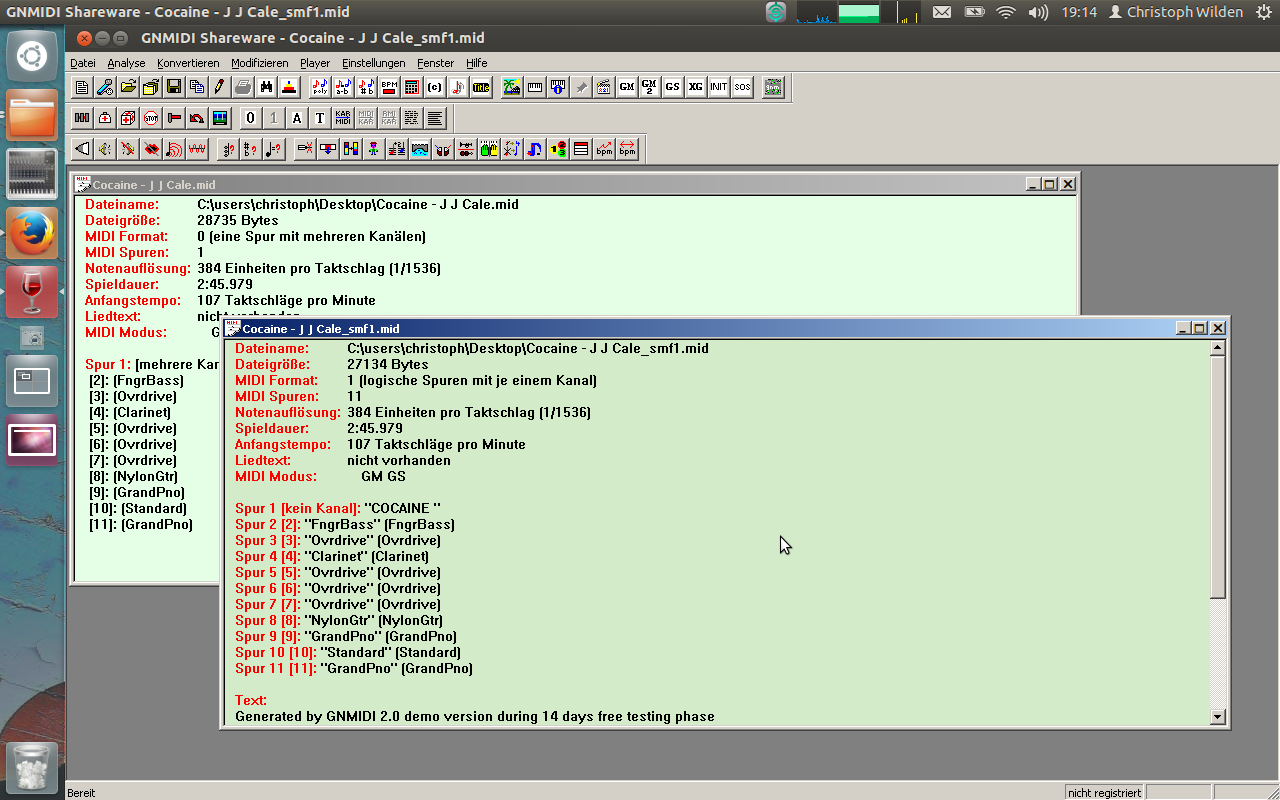Click 'Spur 2 [2]:' FngrBass track line
Screen dimensions: 1280x800
click(345, 524)
